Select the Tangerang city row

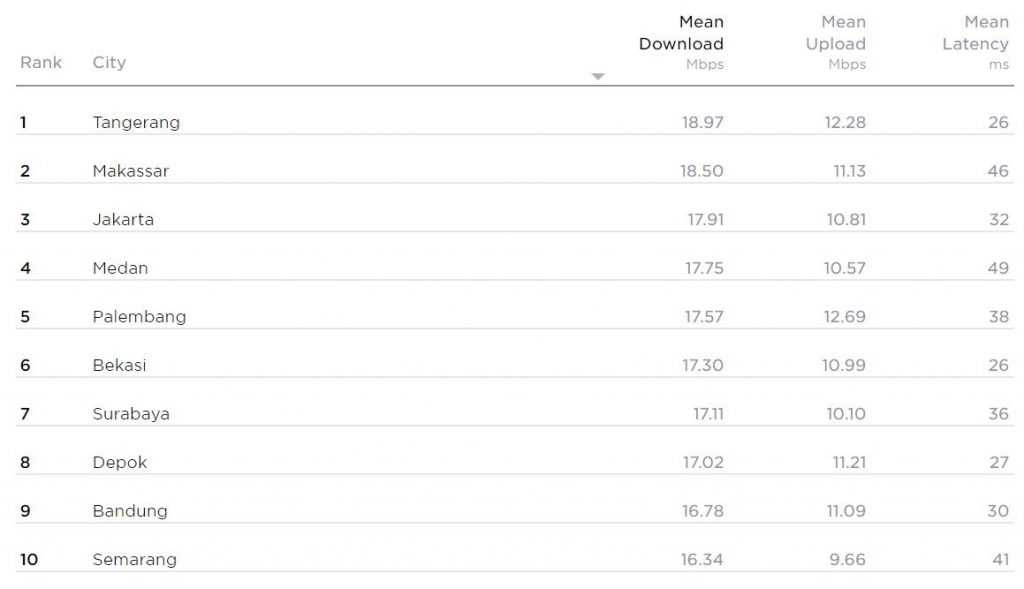136,122
